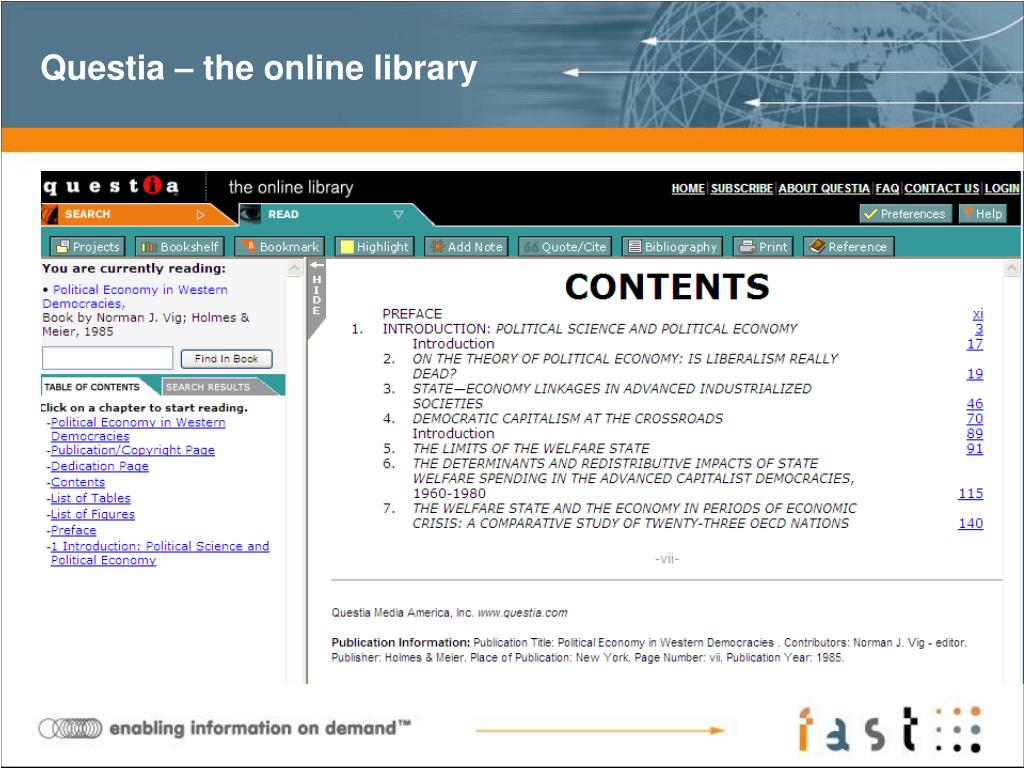Open the Quote/Cite tool
Image resolution: width=1024 pixels, height=768 pixels.
565,247
